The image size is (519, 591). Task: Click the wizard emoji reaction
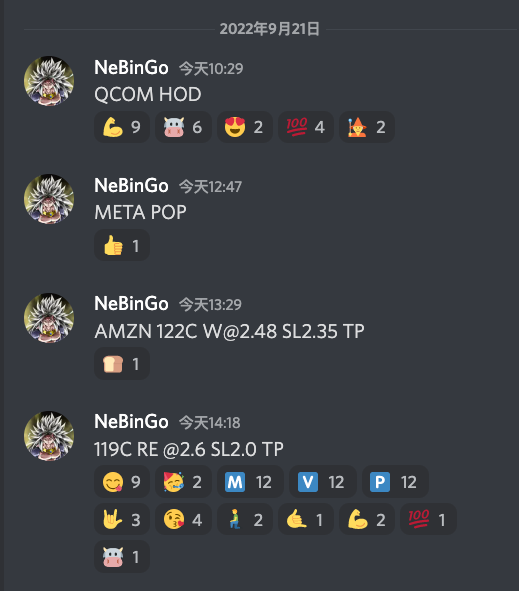pyautogui.click(x=367, y=127)
